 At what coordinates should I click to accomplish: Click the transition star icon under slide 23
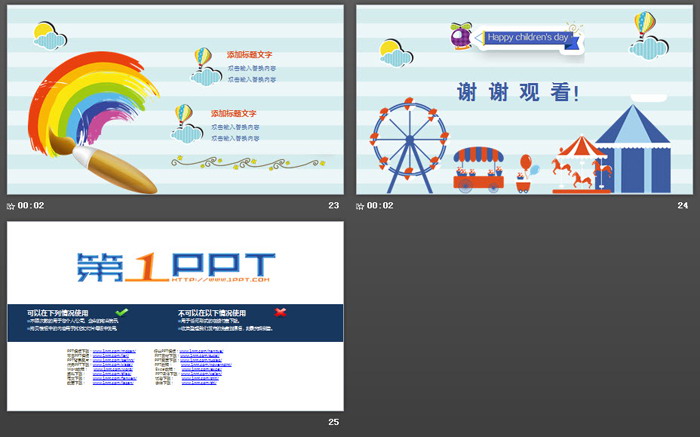tap(11, 206)
